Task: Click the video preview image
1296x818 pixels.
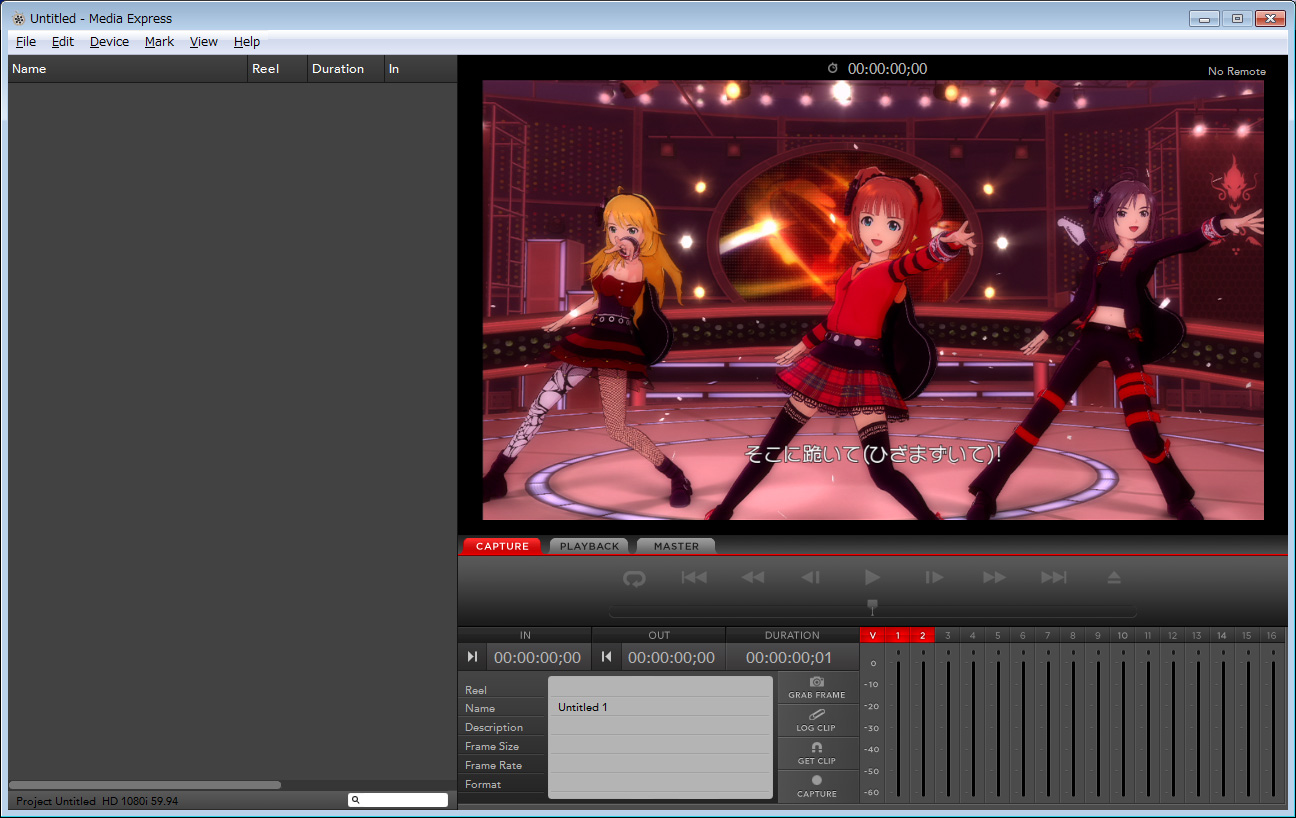Action: tap(873, 300)
